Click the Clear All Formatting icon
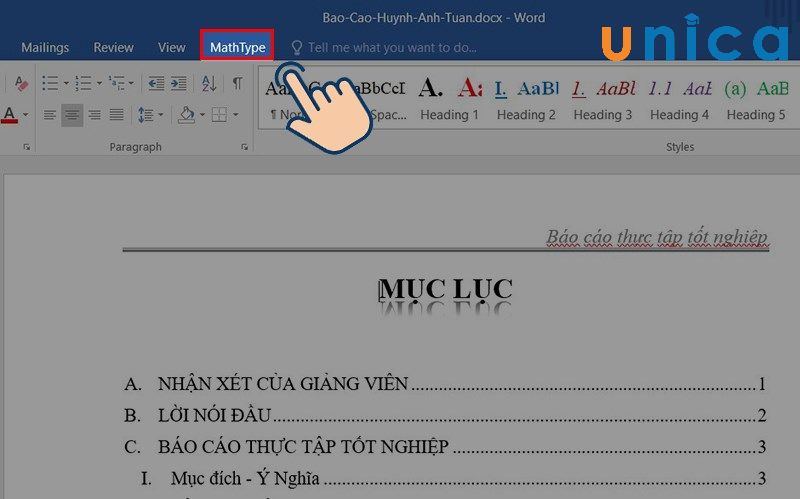This screenshot has width=800, height=499. pyautogui.click(x=21, y=83)
